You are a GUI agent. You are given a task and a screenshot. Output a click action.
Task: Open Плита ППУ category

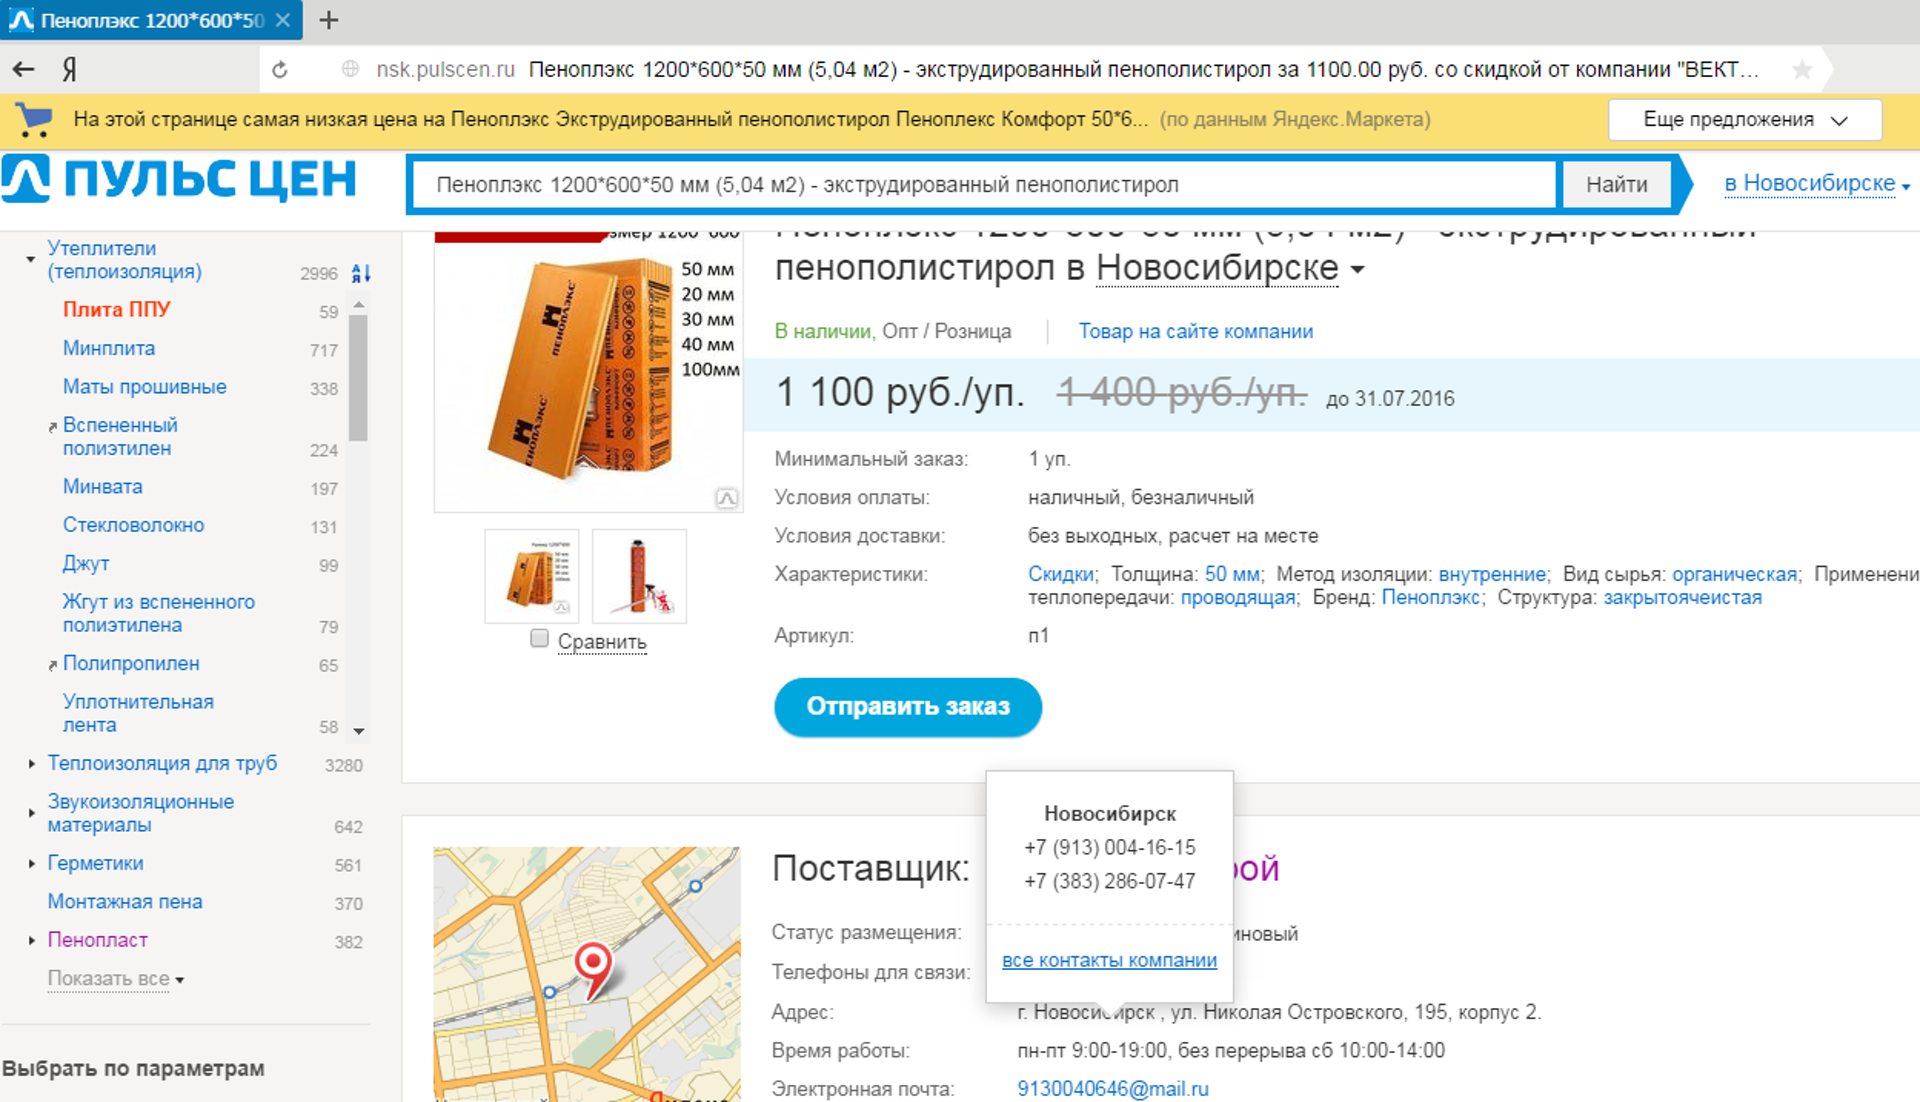[116, 310]
